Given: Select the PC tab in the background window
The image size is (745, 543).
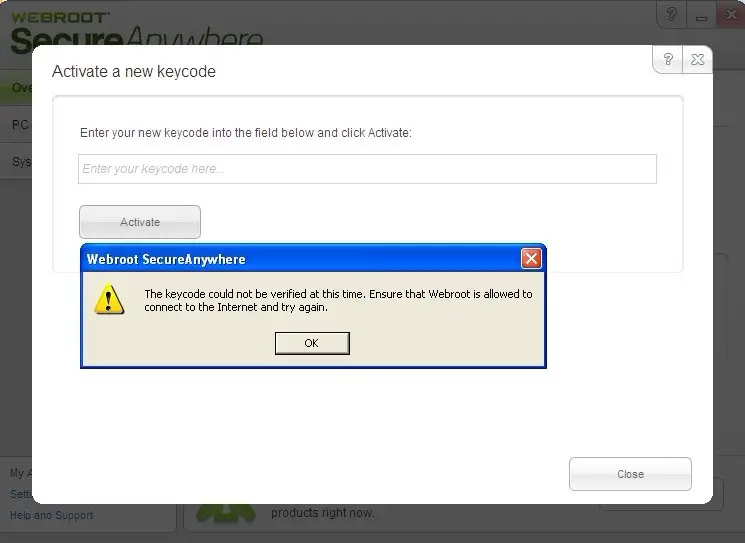Looking at the screenshot, I should (x=16, y=124).
